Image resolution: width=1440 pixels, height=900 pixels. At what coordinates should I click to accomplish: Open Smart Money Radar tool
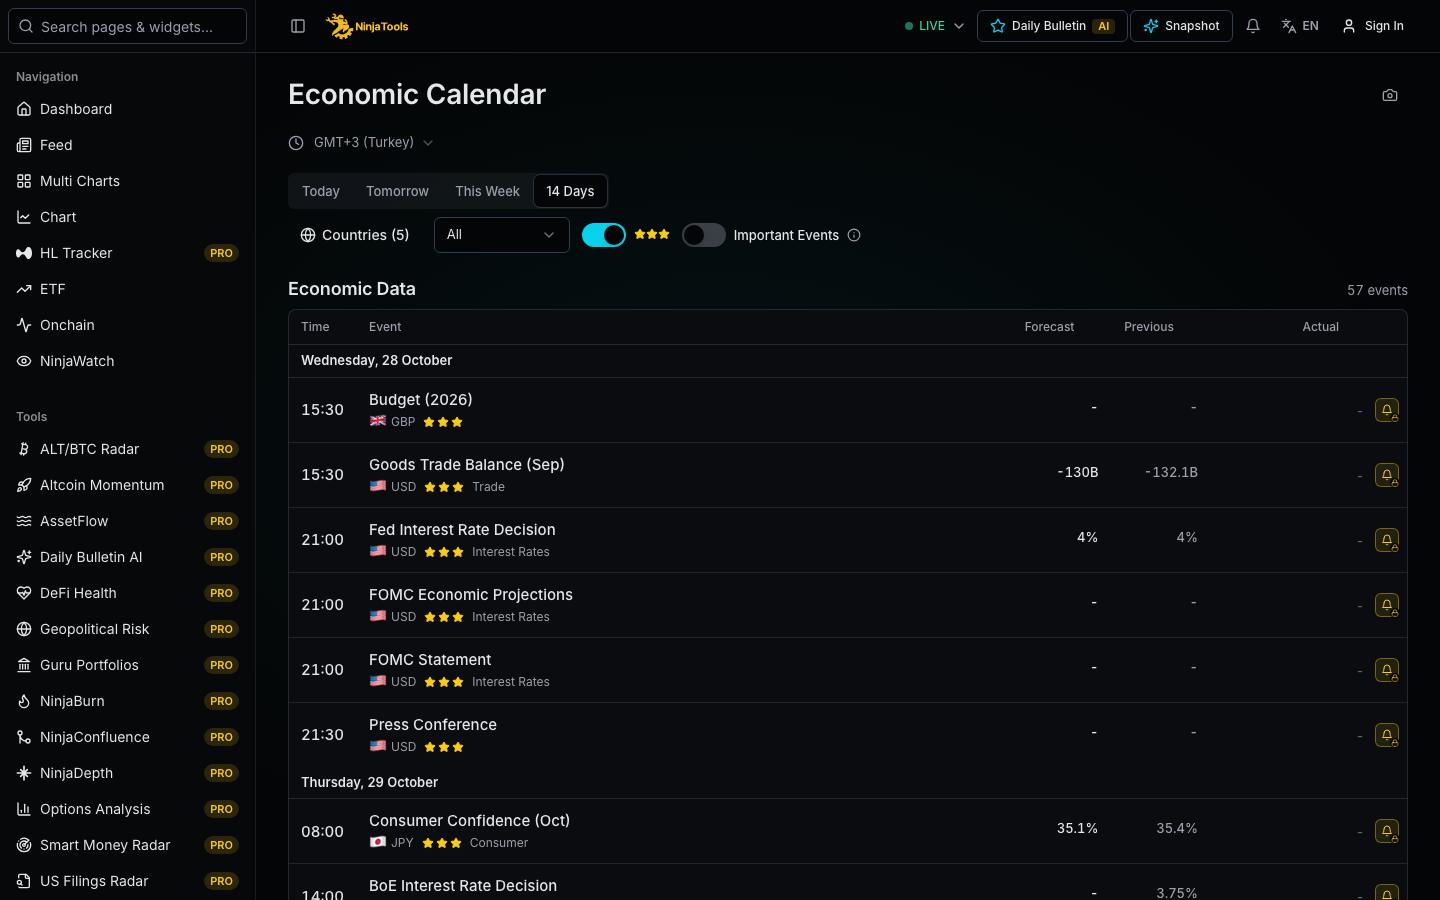pyautogui.click(x=128, y=845)
